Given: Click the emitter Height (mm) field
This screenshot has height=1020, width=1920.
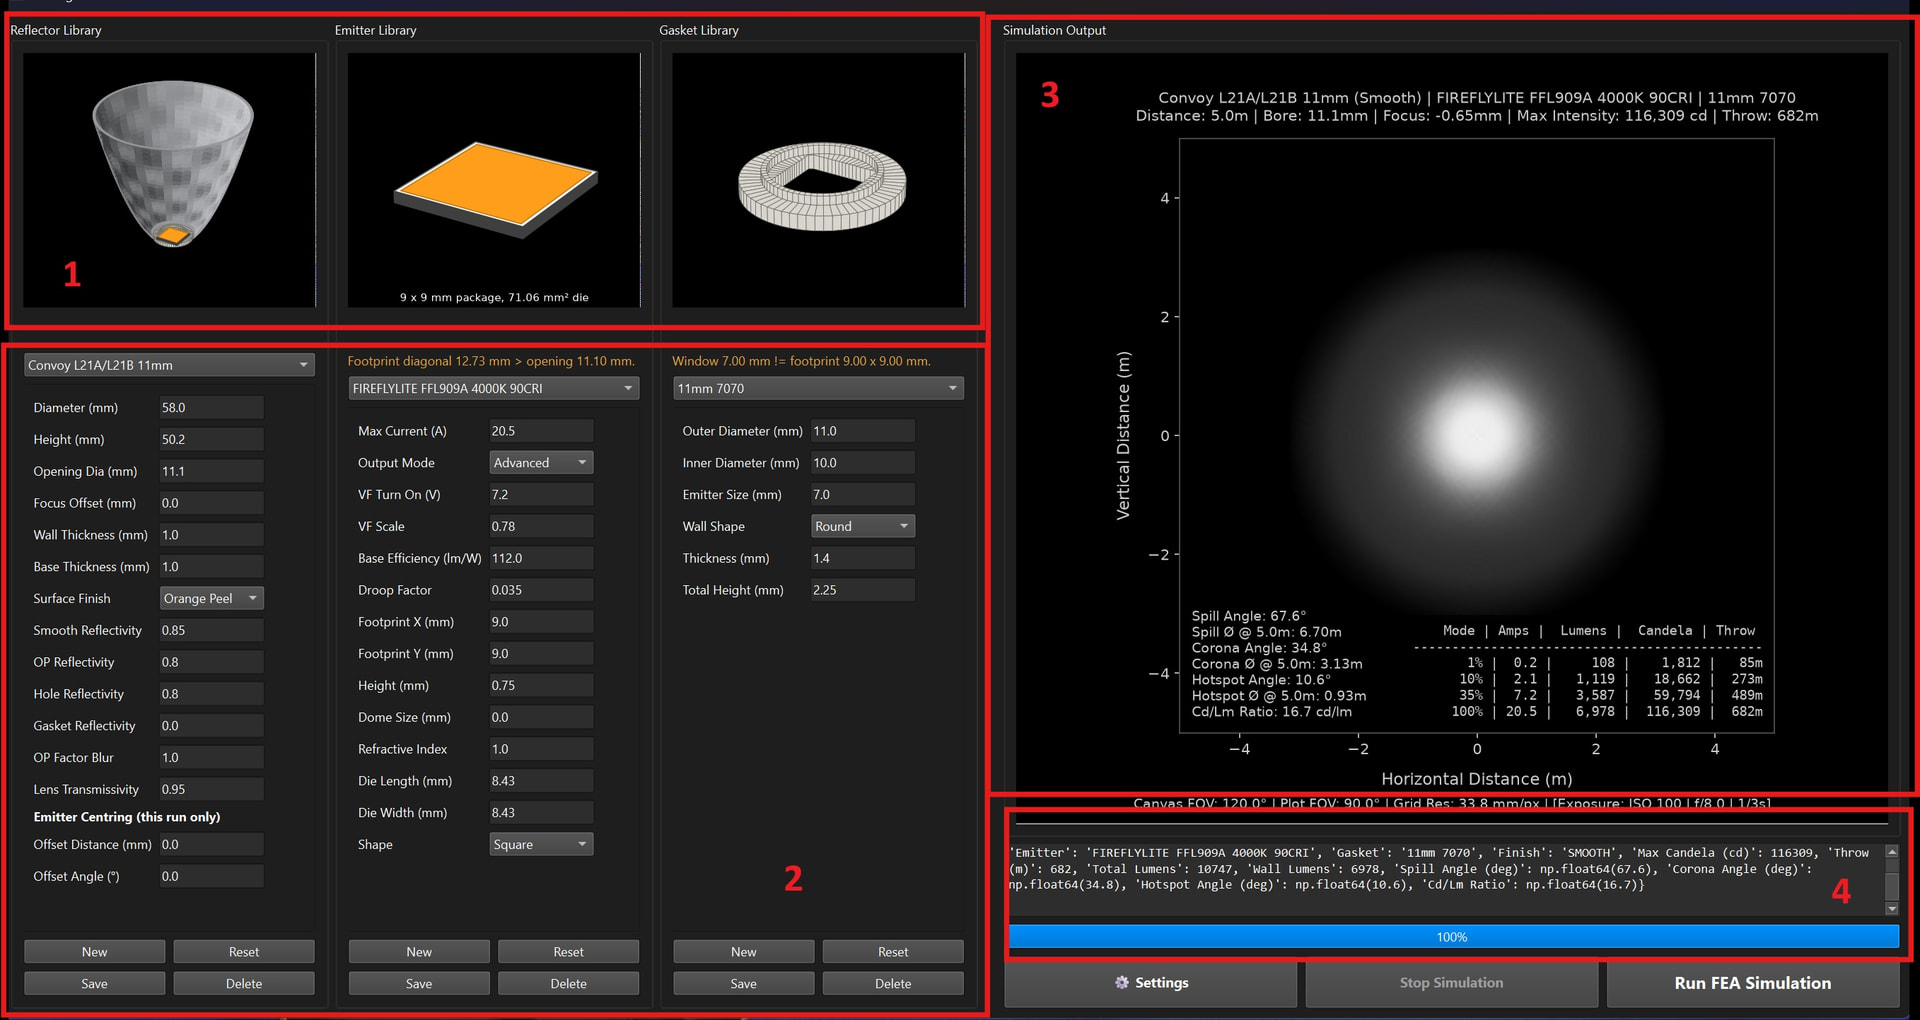Looking at the screenshot, I should pyautogui.click(x=541, y=686).
